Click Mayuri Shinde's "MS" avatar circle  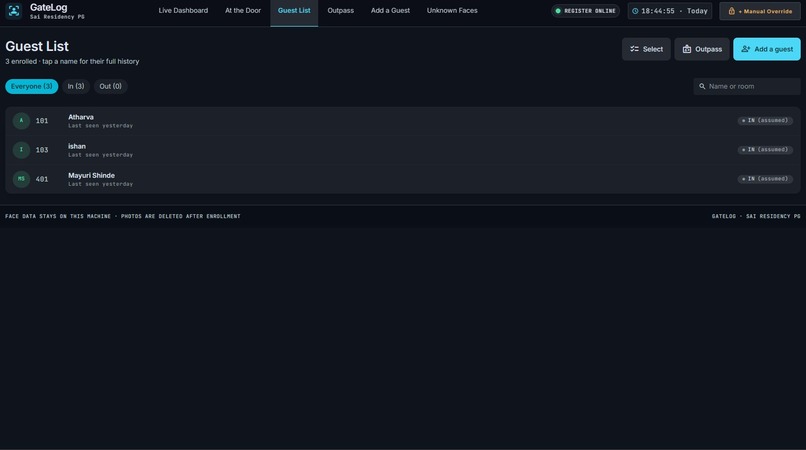(x=21, y=179)
